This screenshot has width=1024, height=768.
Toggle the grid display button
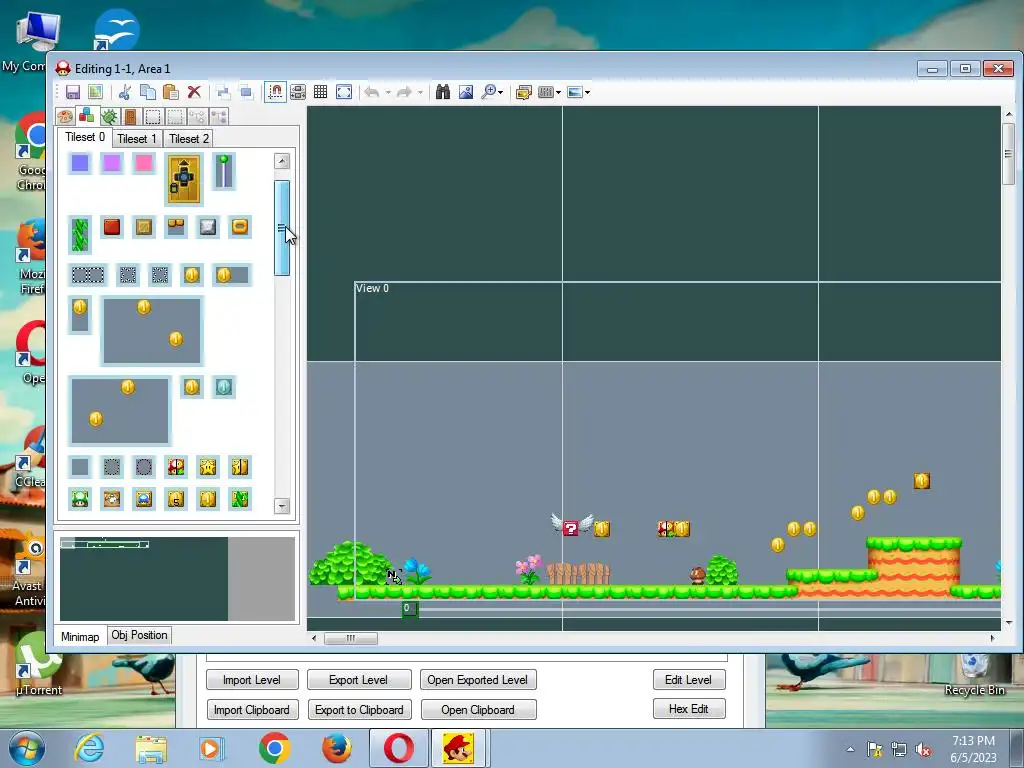tap(320, 92)
